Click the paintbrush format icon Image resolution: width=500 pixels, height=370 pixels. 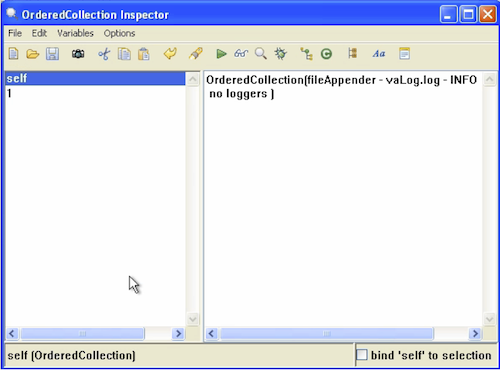pyautogui.click(x=196, y=53)
